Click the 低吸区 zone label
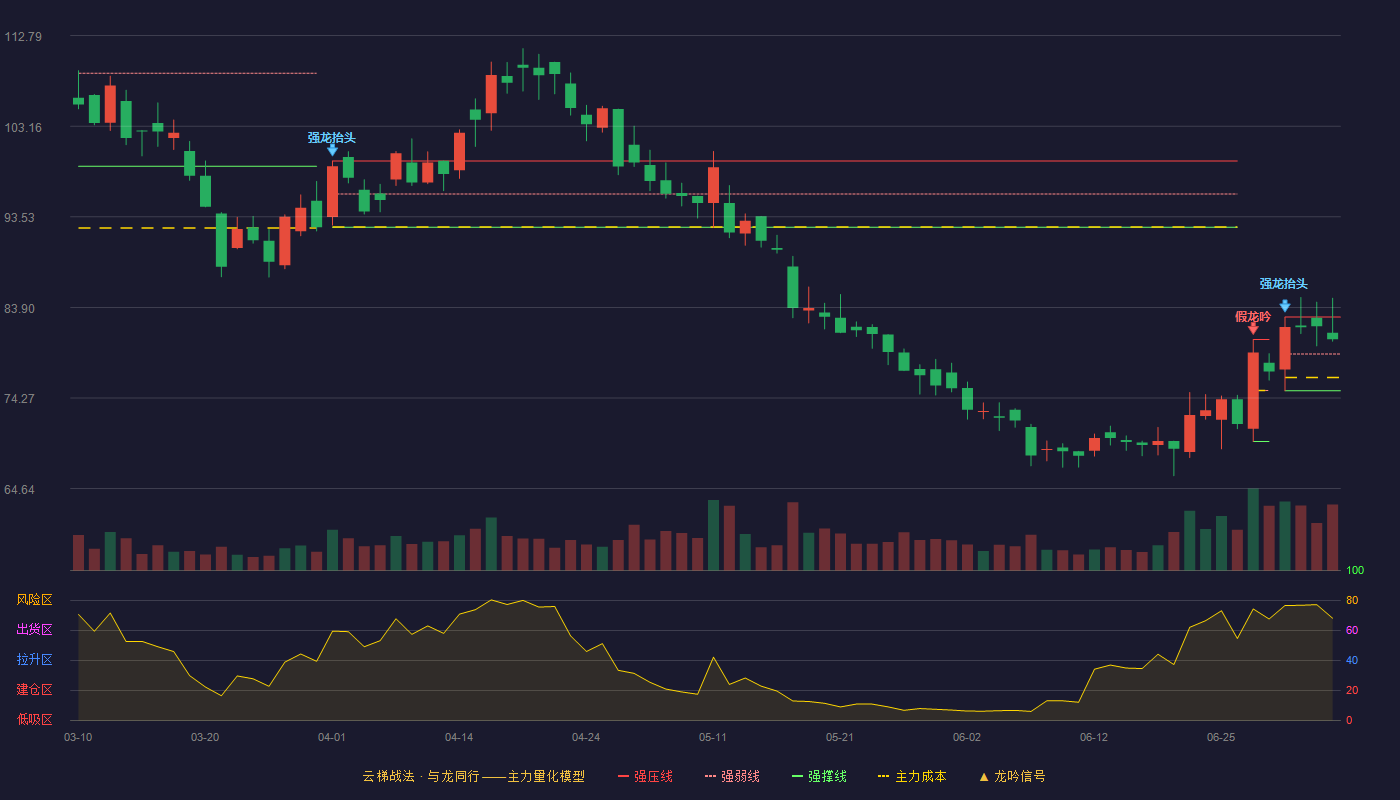The height and width of the screenshot is (800, 1400). [34, 719]
